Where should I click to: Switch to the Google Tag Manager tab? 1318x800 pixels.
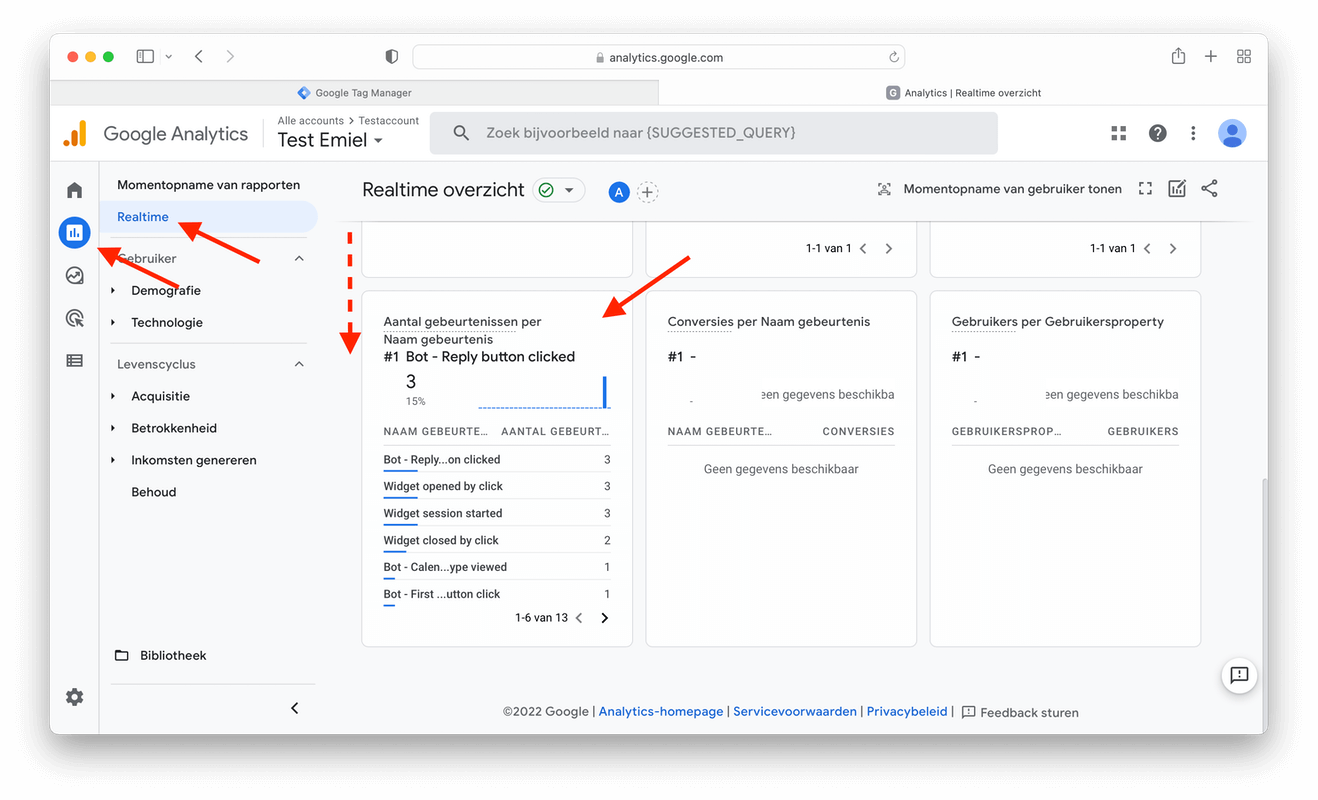[354, 92]
